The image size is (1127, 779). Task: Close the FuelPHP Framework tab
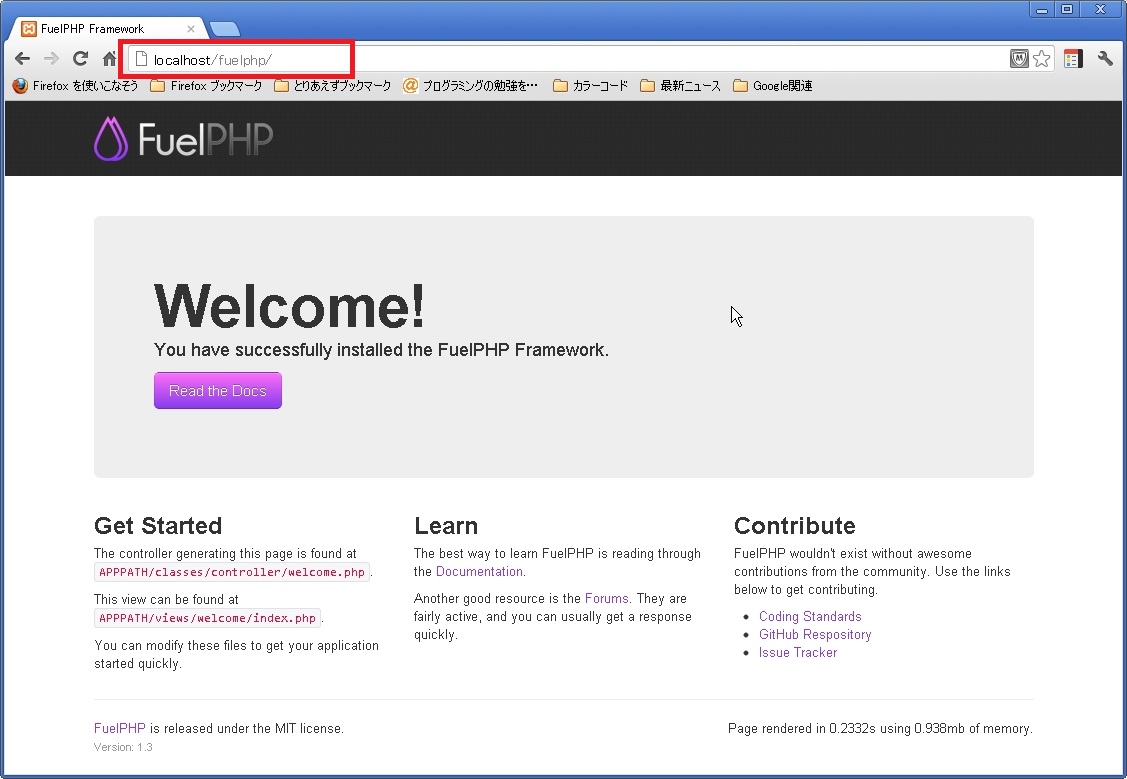coord(190,29)
